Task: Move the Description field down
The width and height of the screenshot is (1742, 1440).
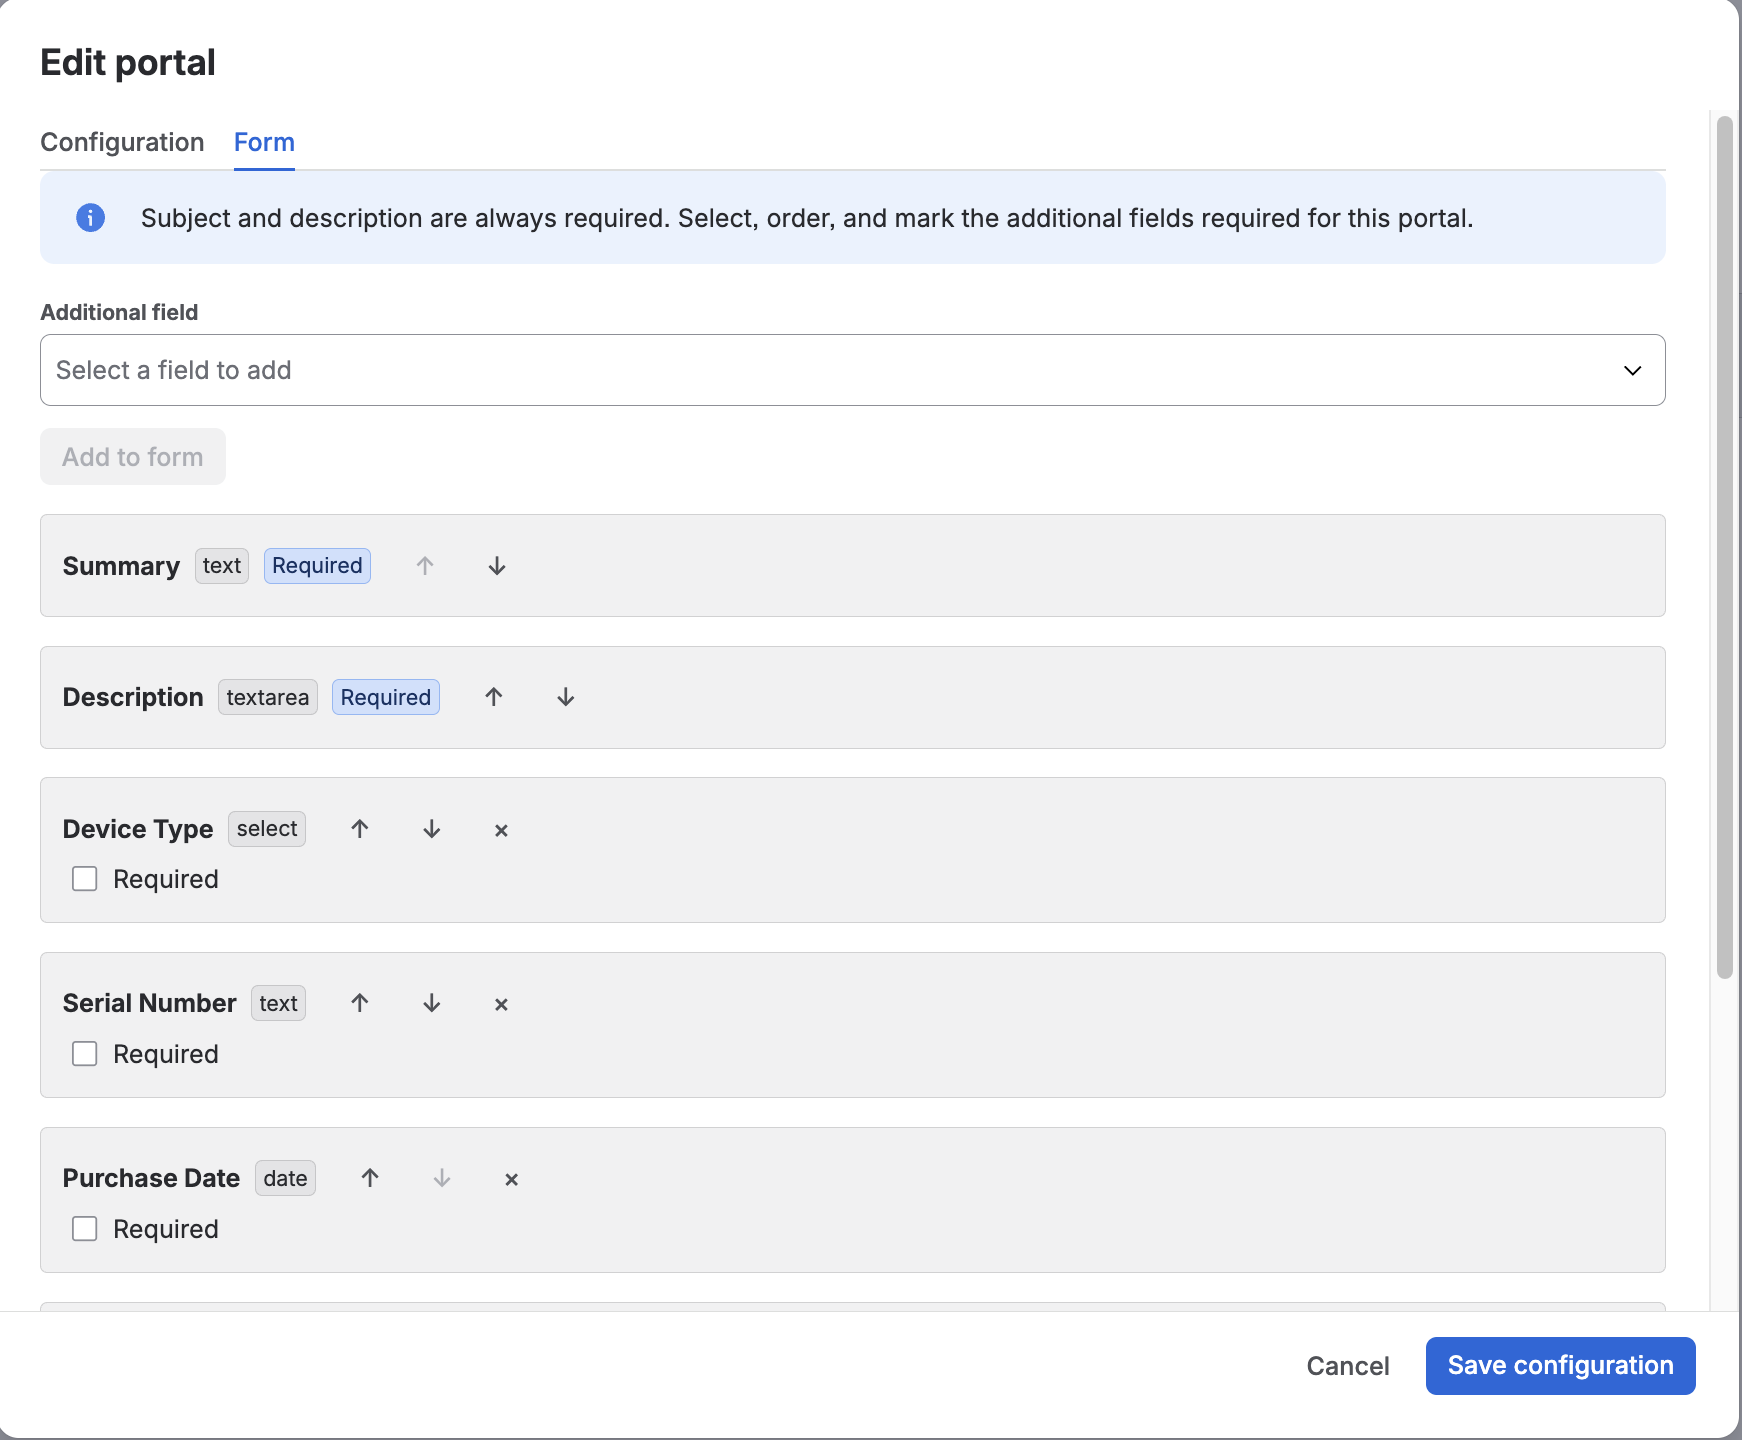Action: 566,697
